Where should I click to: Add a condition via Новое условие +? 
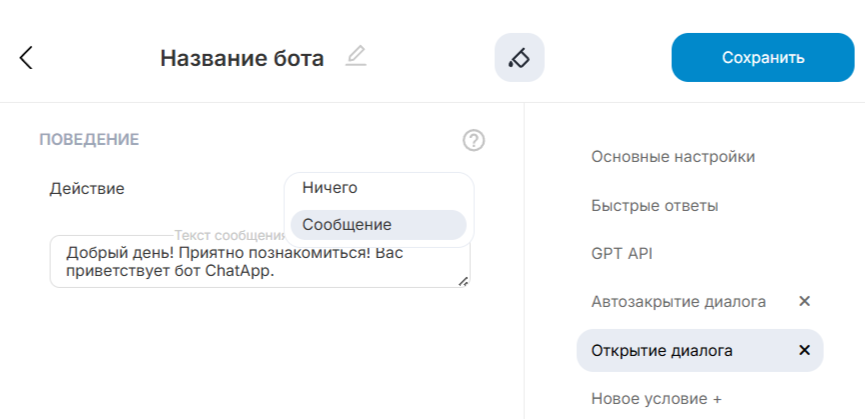[656, 398]
